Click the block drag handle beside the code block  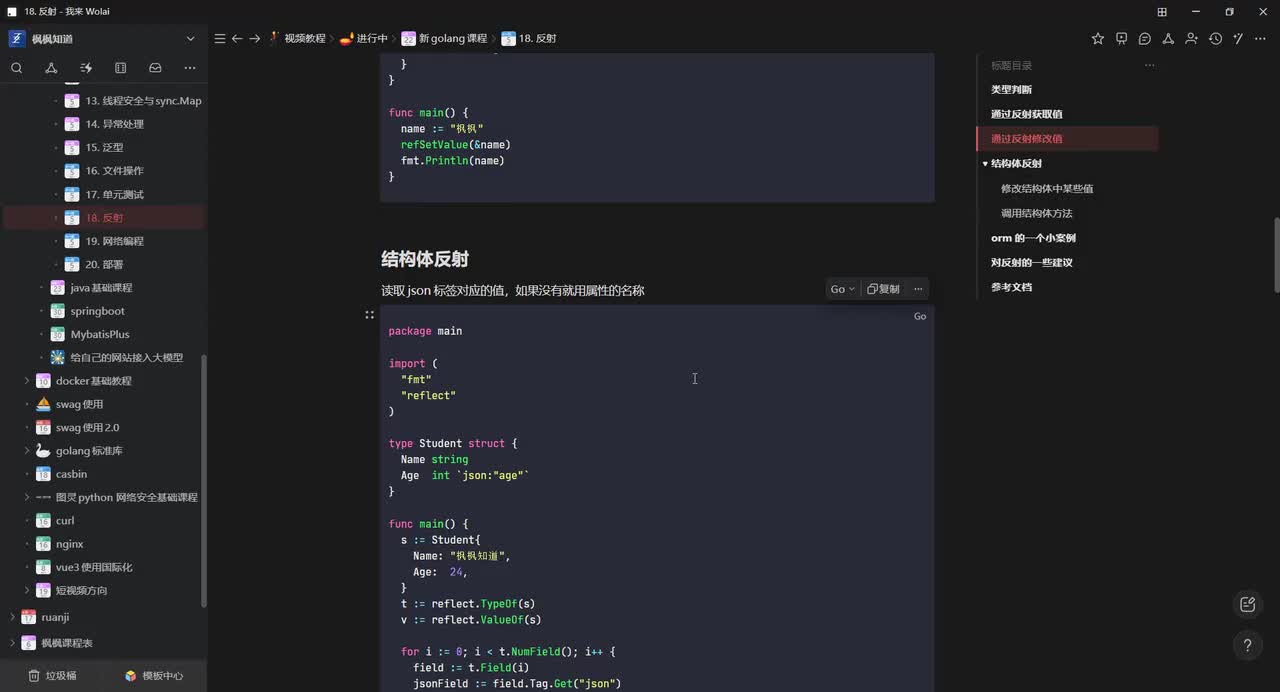(370, 315)
